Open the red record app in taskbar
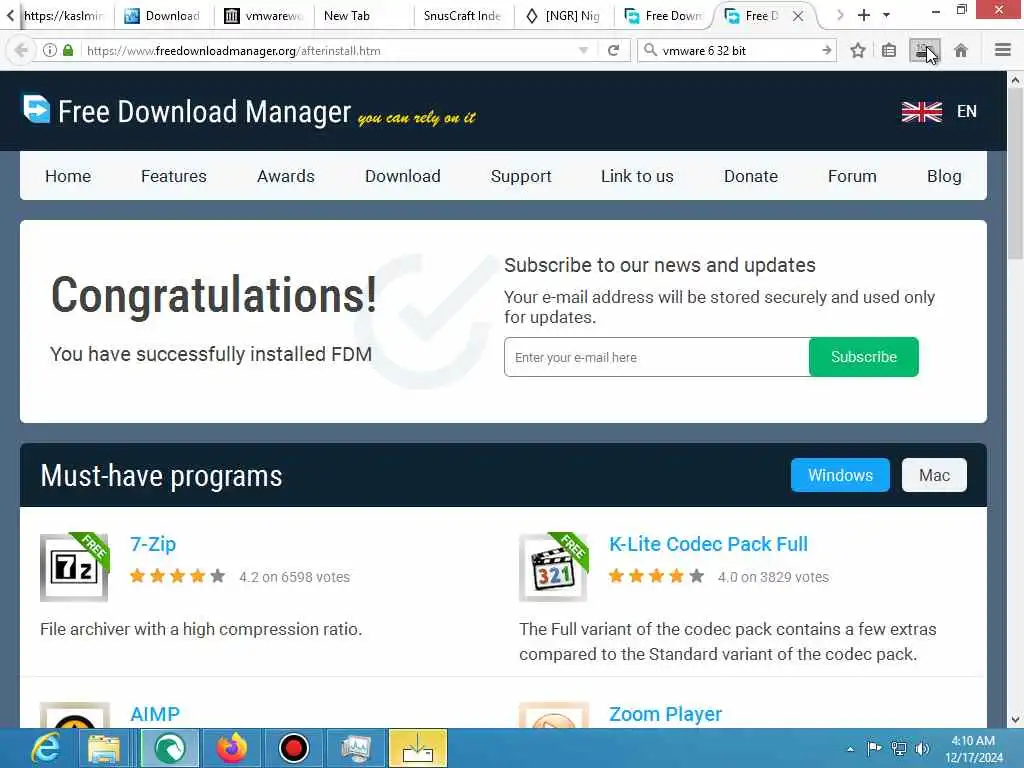The image size is (1024, 768). tap(293, 748)
